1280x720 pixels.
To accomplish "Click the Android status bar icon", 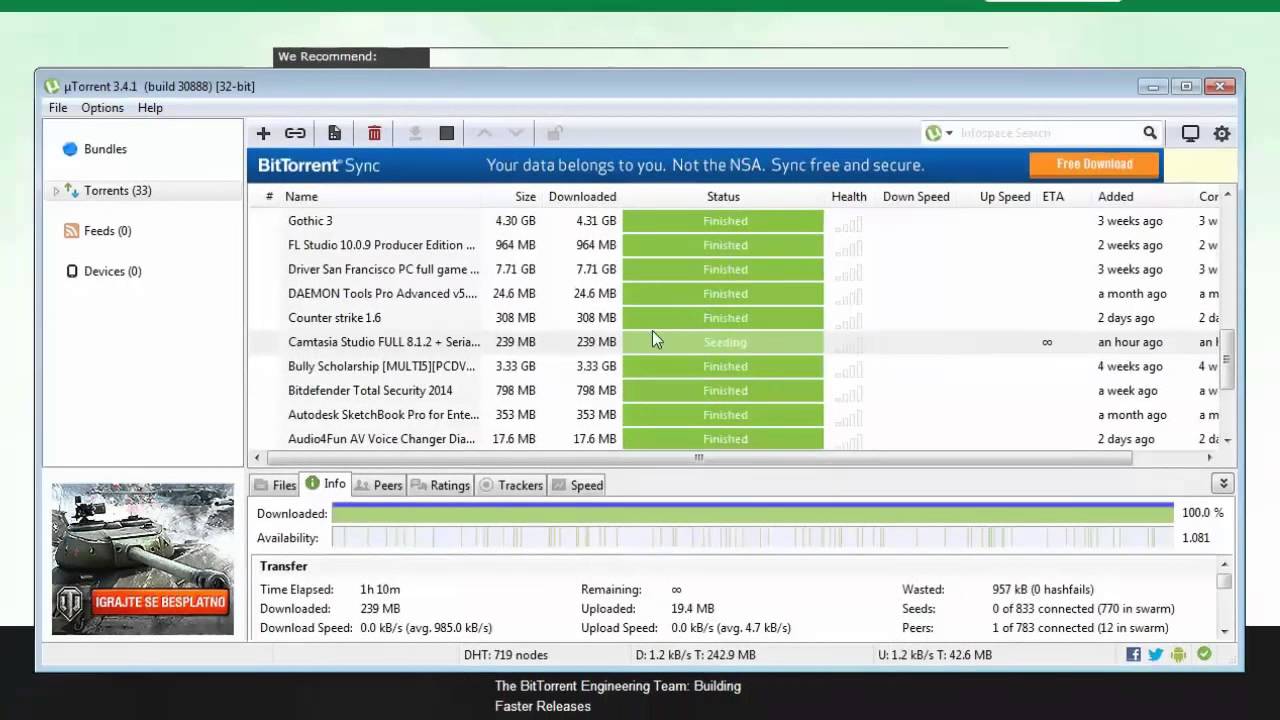I will point(1179,655).
